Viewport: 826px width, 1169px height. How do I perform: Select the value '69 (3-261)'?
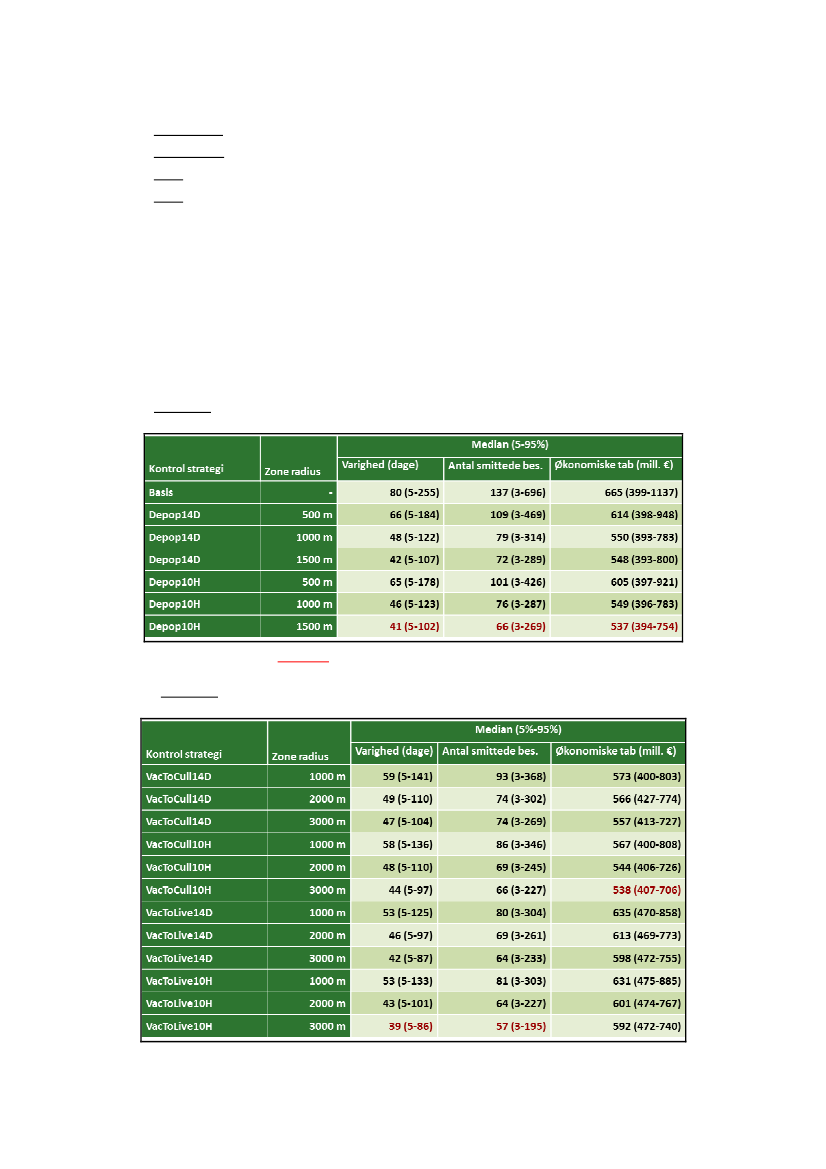click(520, 936)
